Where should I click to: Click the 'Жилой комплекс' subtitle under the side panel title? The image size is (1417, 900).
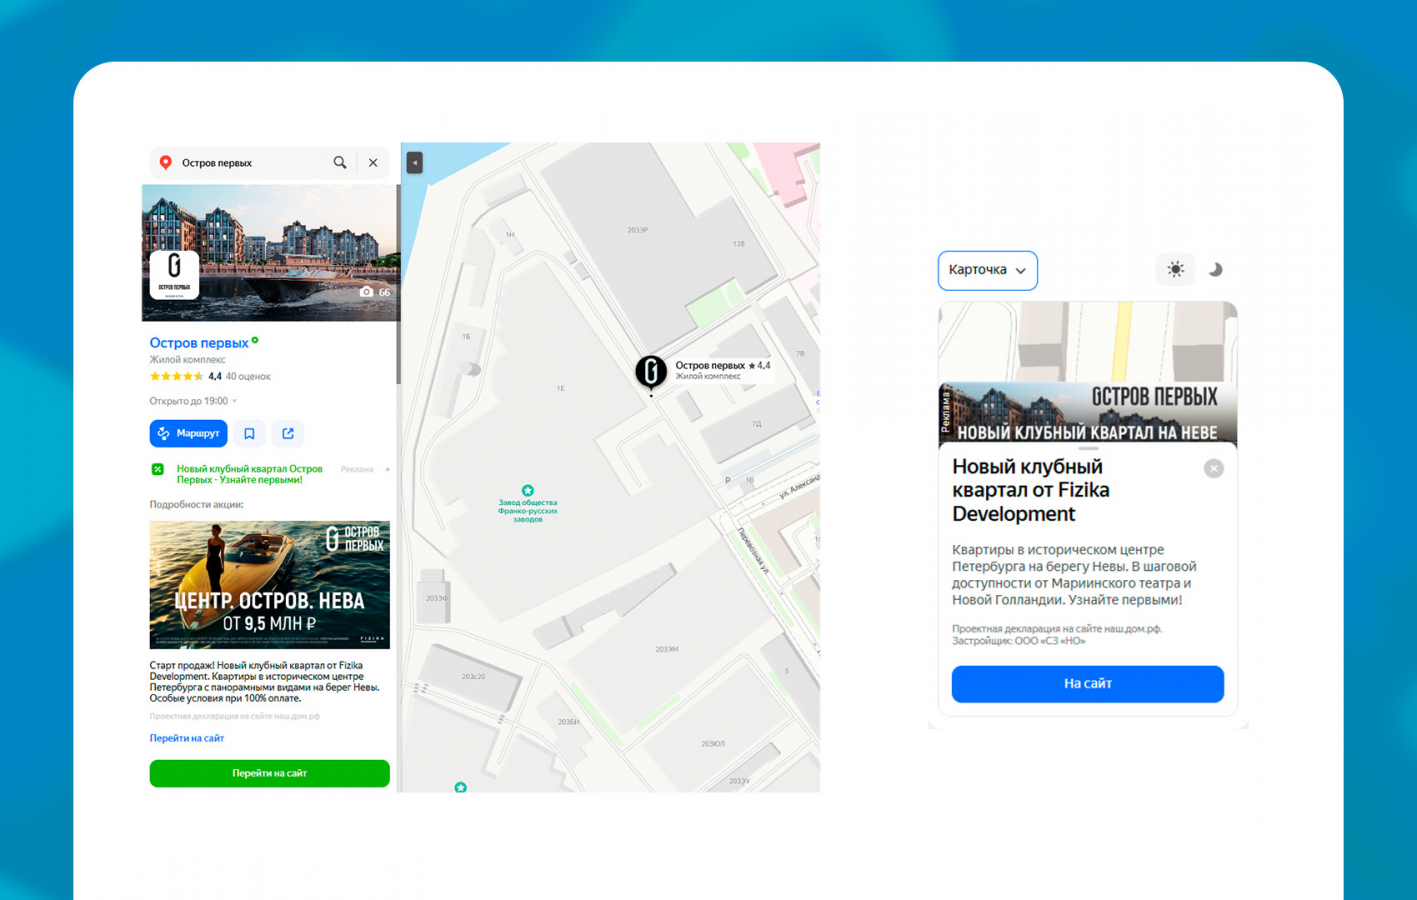[188, 360]
